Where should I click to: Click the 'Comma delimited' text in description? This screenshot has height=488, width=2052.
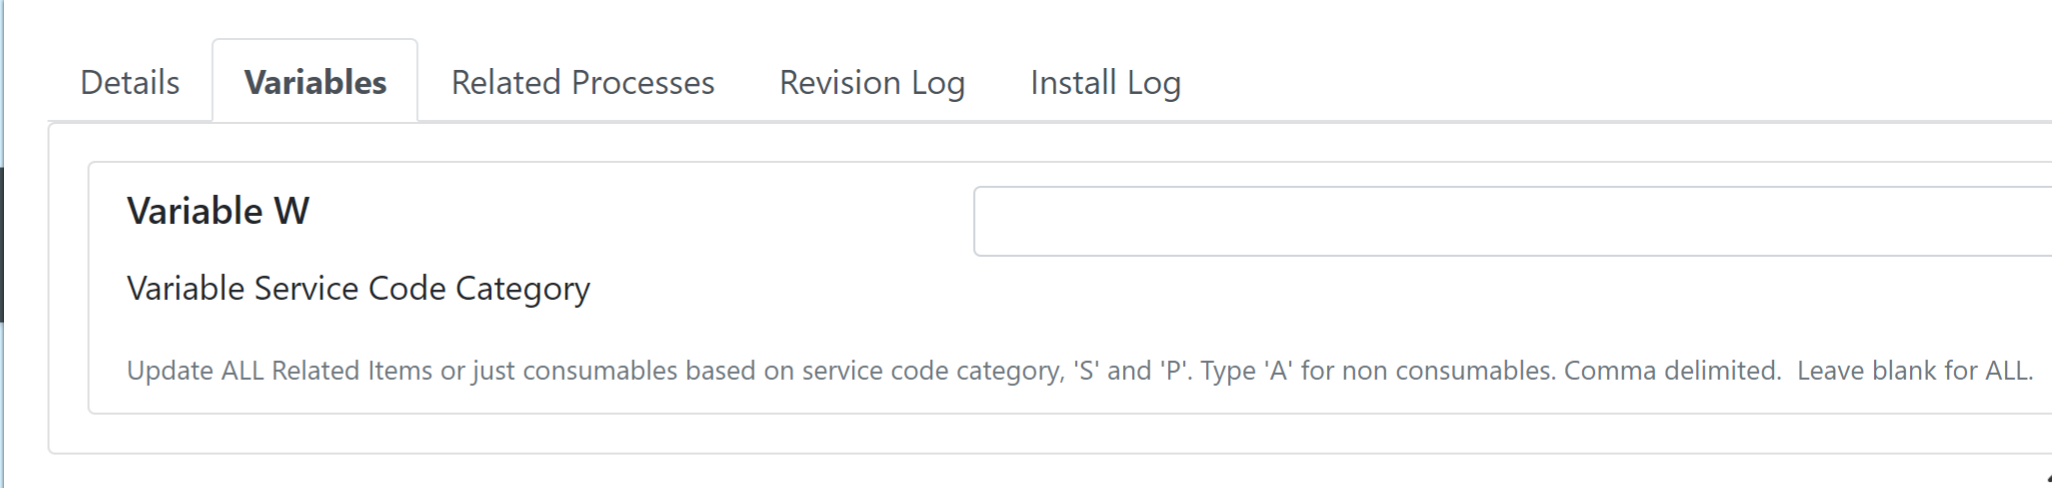1672,371
